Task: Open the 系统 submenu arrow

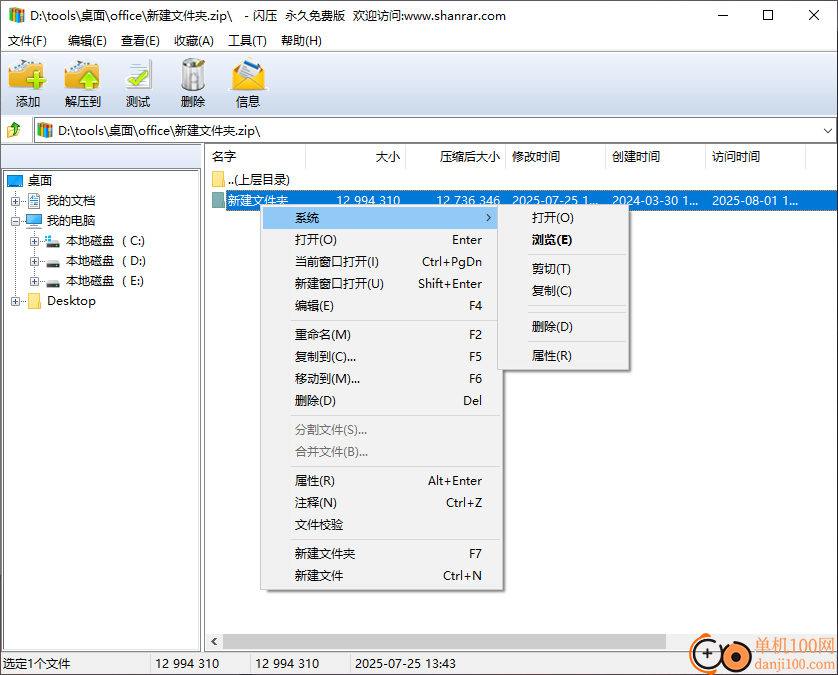Action: tap(488, 218)
